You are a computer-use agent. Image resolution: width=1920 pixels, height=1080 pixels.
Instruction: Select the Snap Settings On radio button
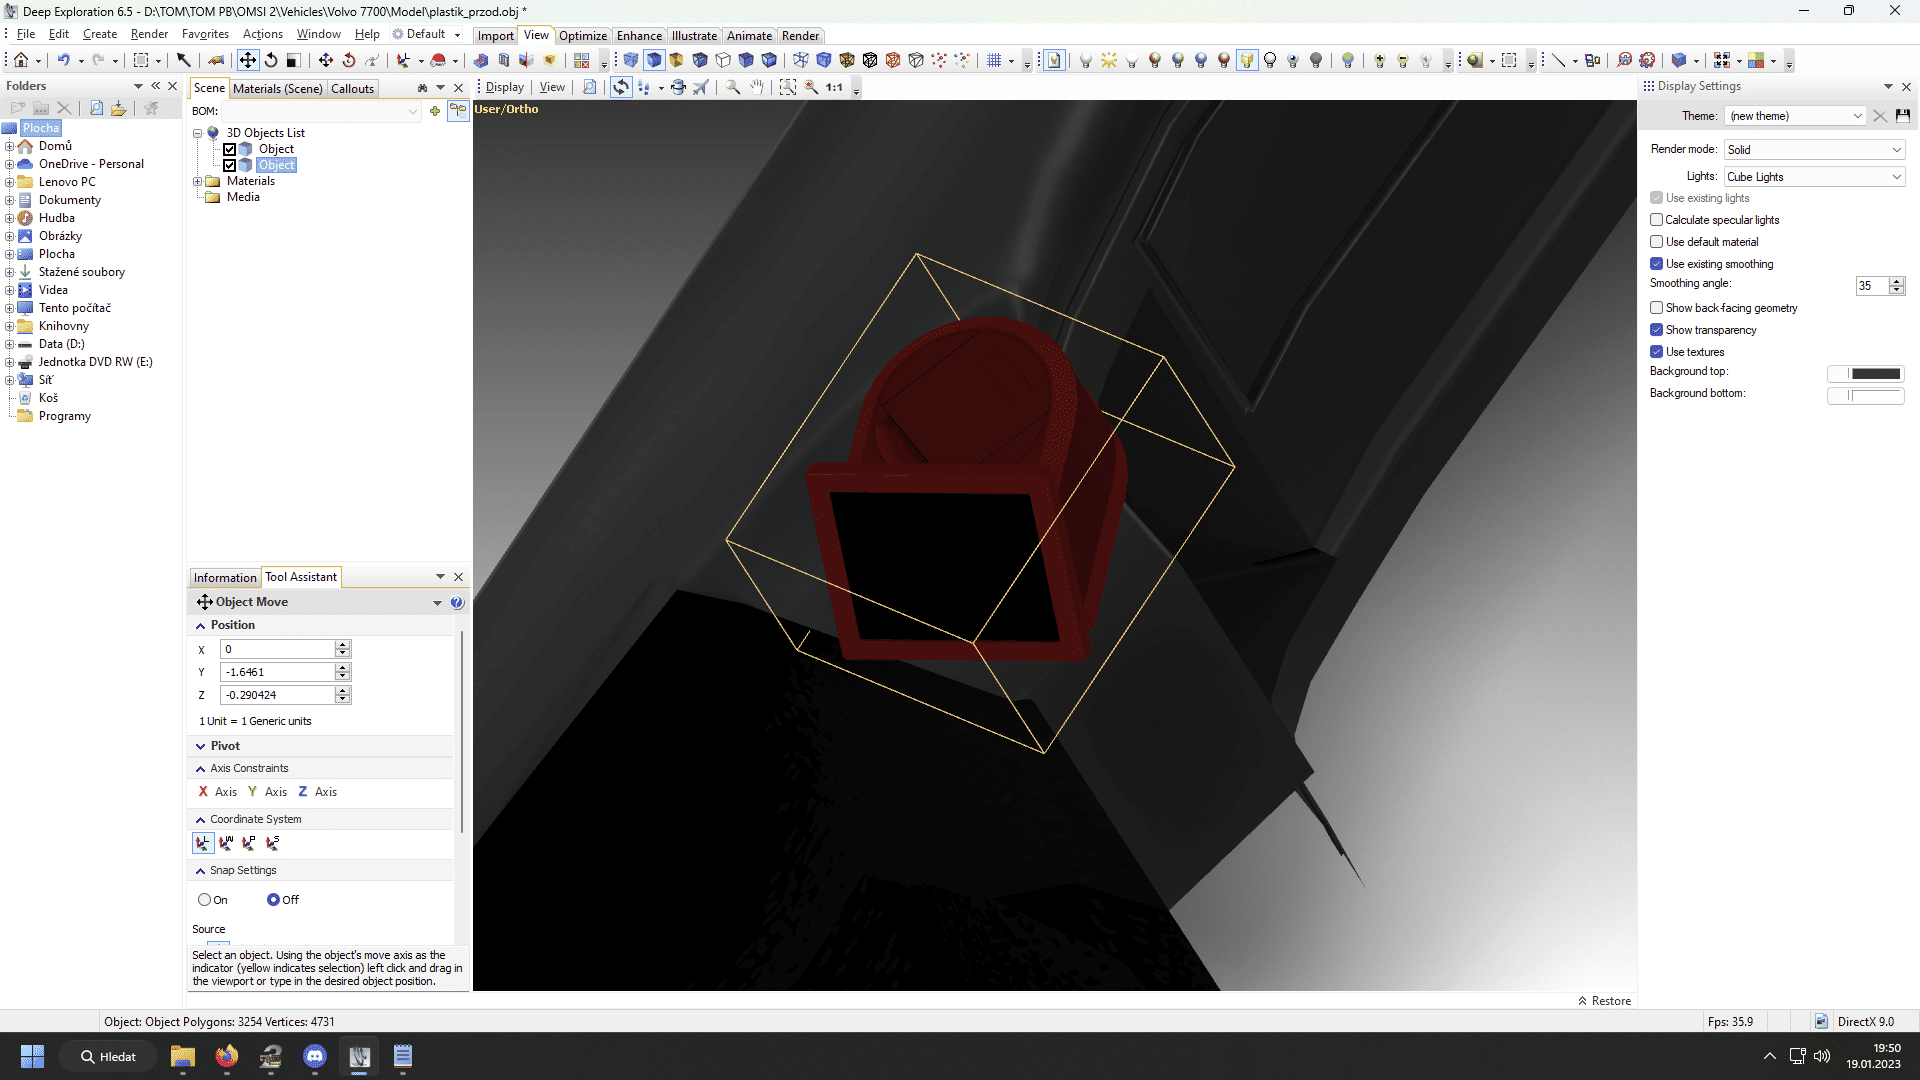click(204, 900)
